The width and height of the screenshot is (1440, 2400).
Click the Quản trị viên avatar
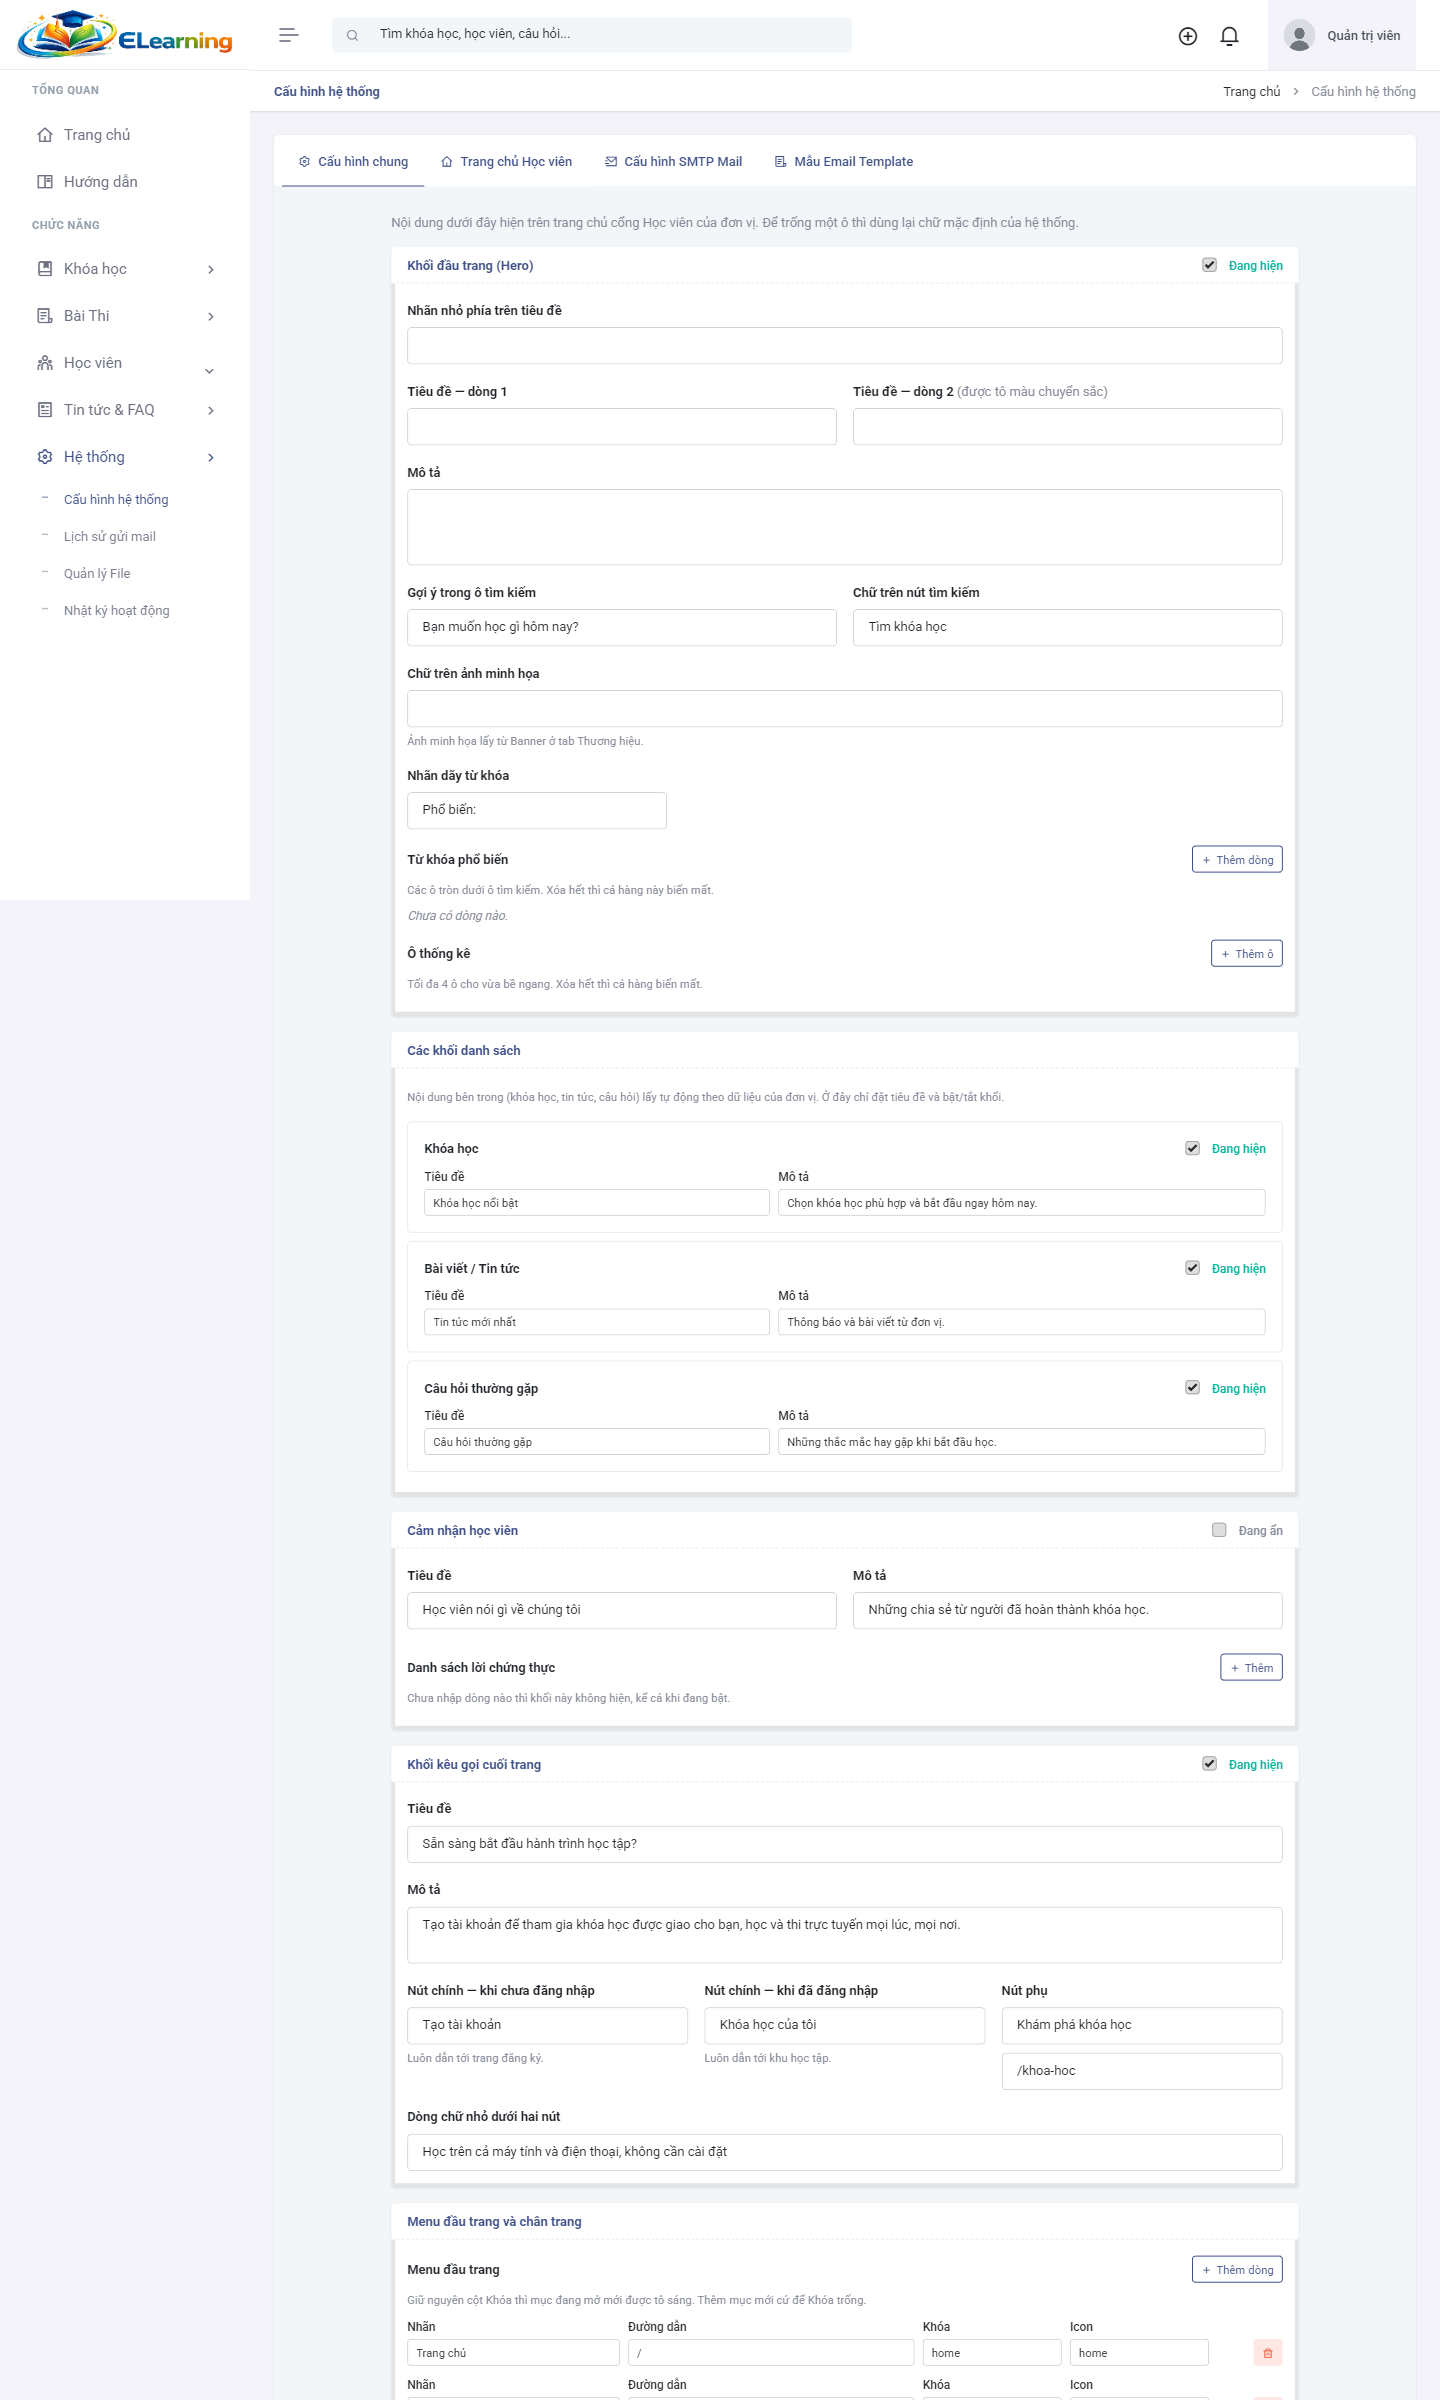tap(1299, 36)
